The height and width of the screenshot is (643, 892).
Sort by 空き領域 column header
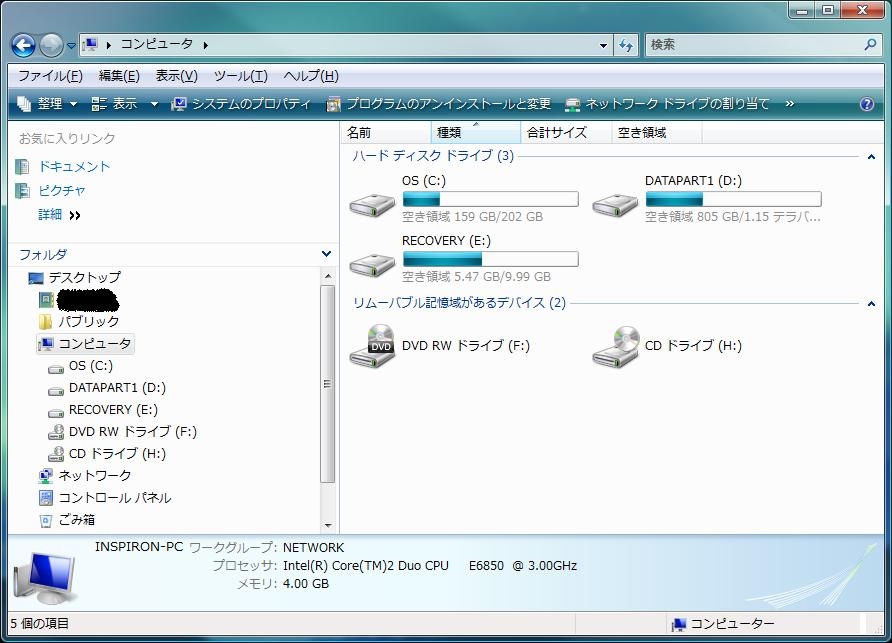pyautogui.click(x=657, y=133)
